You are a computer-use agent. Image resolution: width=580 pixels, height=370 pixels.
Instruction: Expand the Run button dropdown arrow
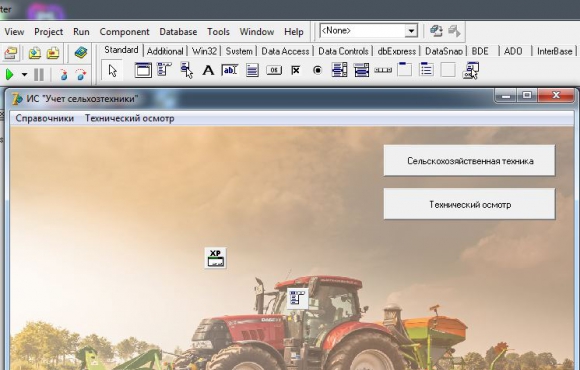(24, 75)
